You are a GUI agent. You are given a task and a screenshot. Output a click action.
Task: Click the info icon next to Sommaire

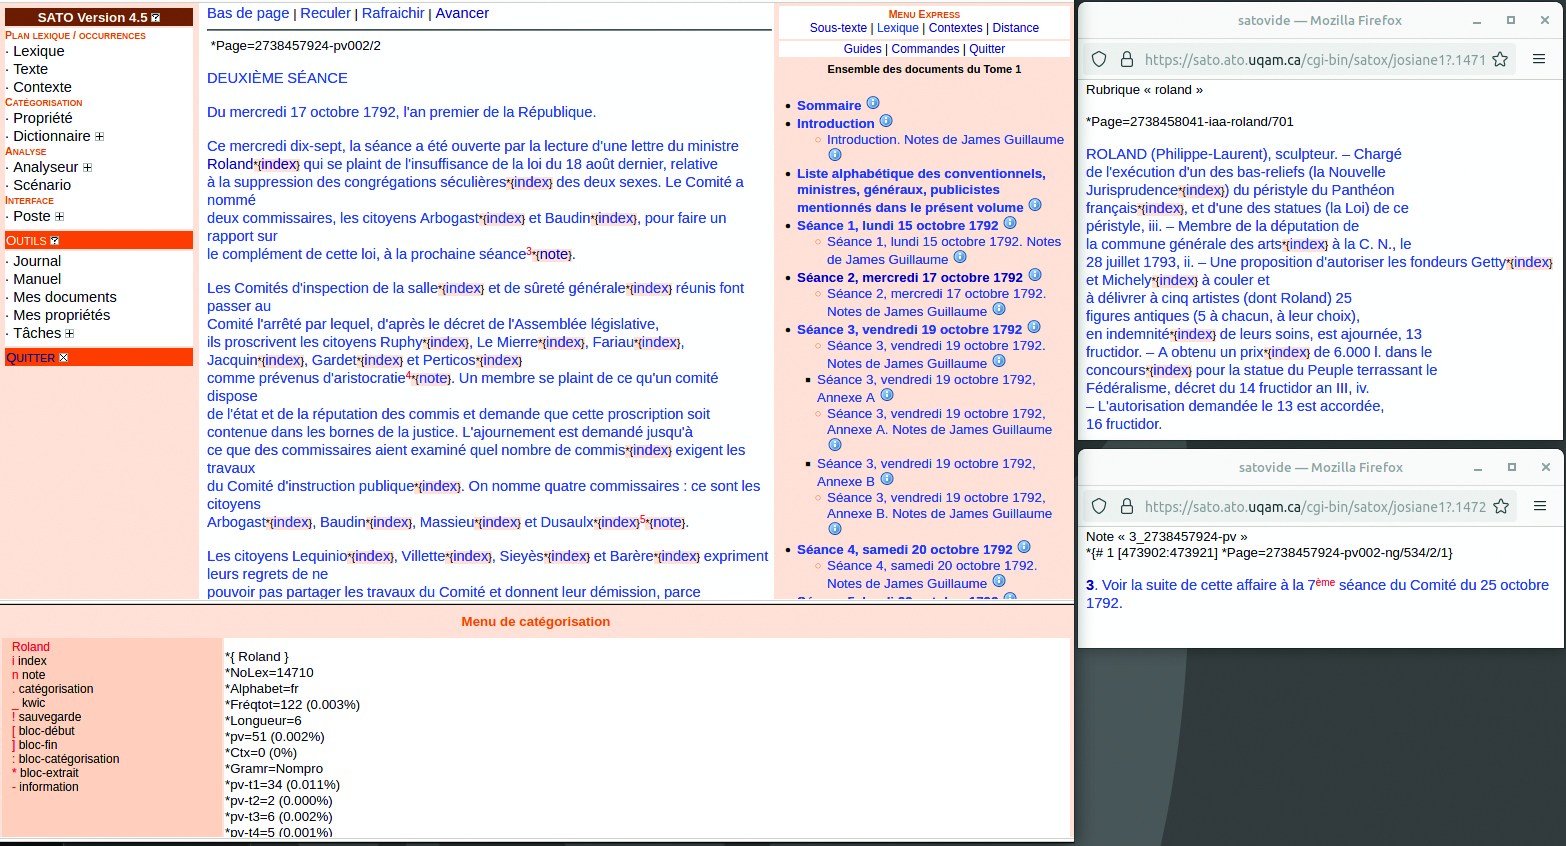(x=873, y=103)
